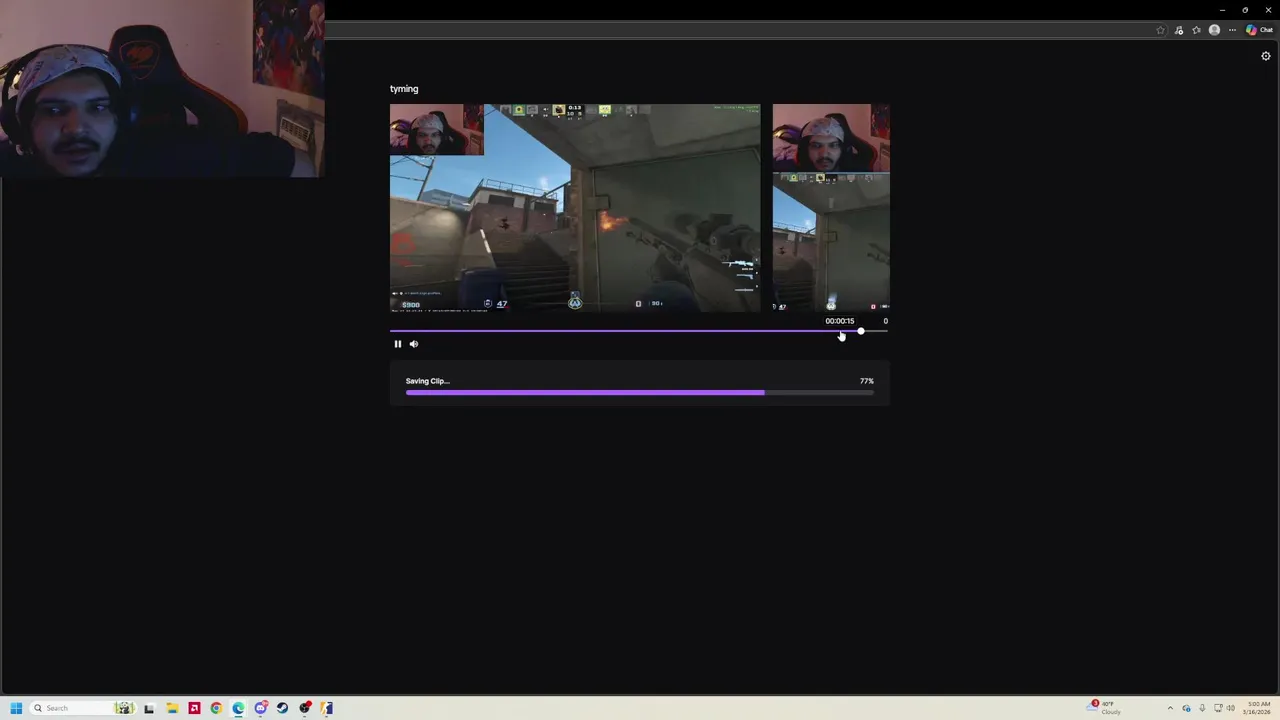Open the Windows Start menu
1280x720 pixels.
tap(16, 708)
